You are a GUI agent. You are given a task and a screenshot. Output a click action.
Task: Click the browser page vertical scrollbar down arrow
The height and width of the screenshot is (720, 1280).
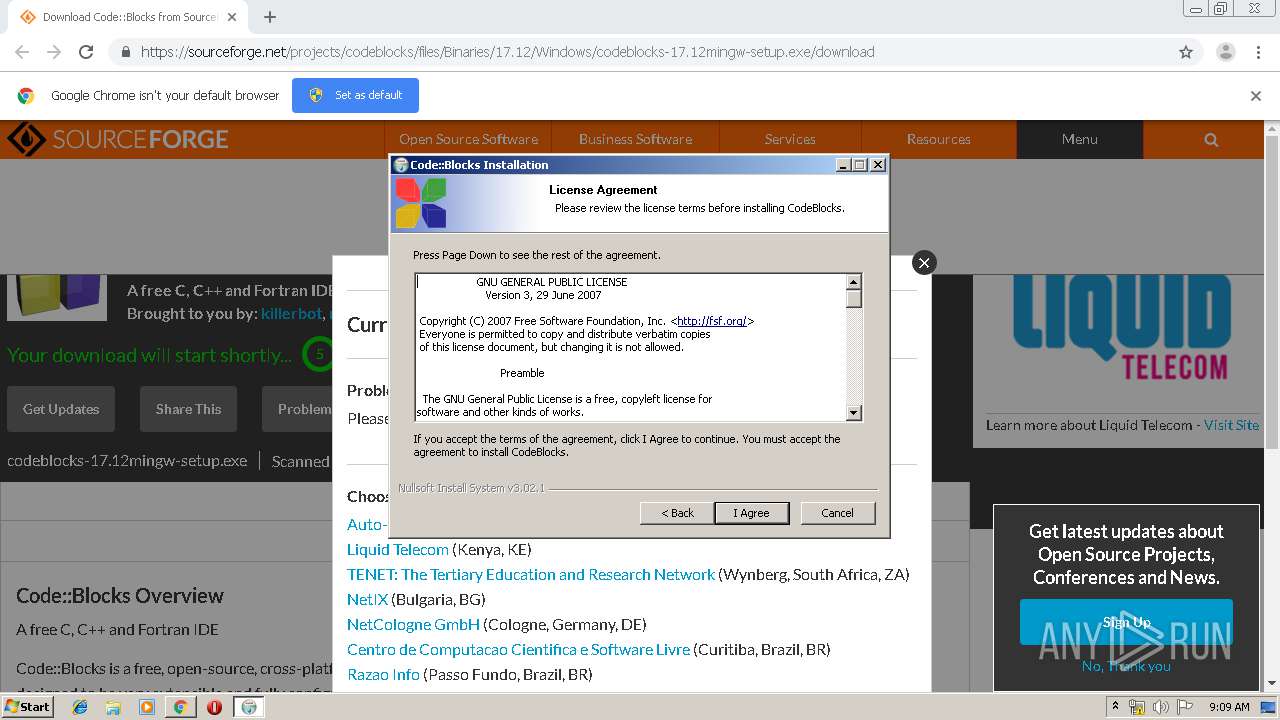(x=1272, y=683)
